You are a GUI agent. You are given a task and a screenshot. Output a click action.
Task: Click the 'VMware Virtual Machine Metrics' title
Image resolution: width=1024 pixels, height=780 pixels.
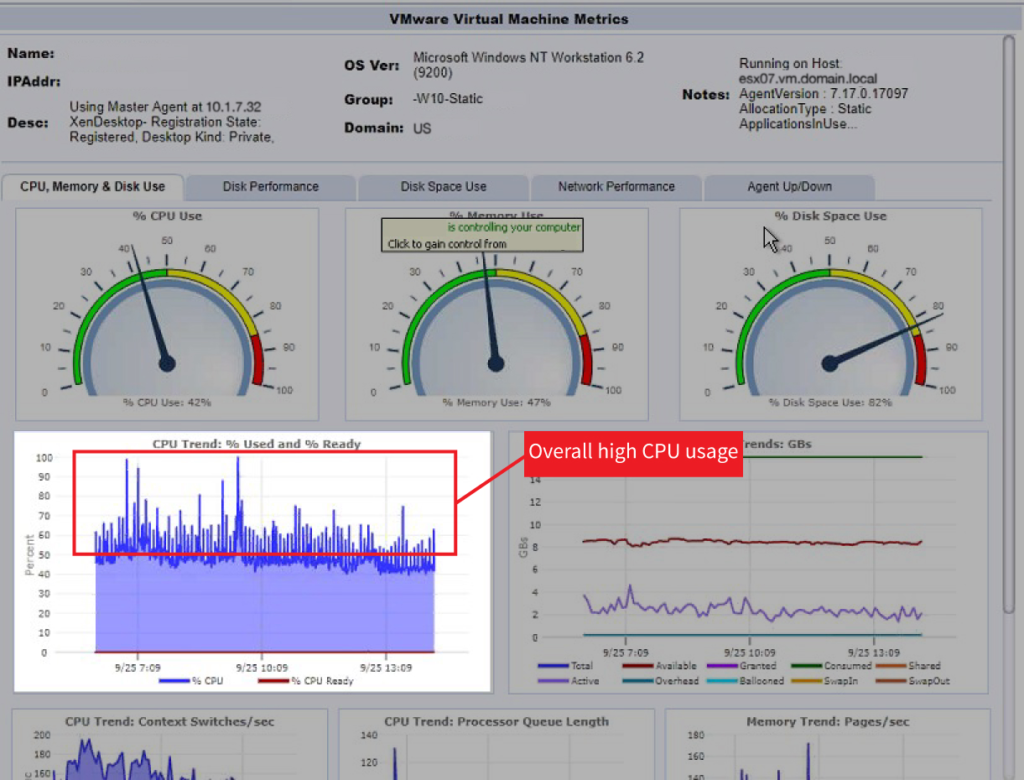509,19
